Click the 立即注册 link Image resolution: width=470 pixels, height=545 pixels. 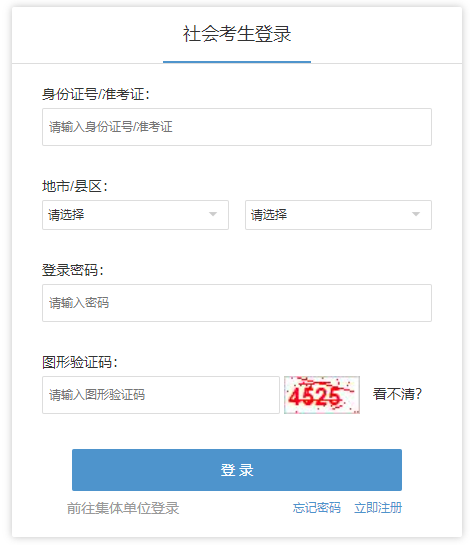tap(378, 508)
